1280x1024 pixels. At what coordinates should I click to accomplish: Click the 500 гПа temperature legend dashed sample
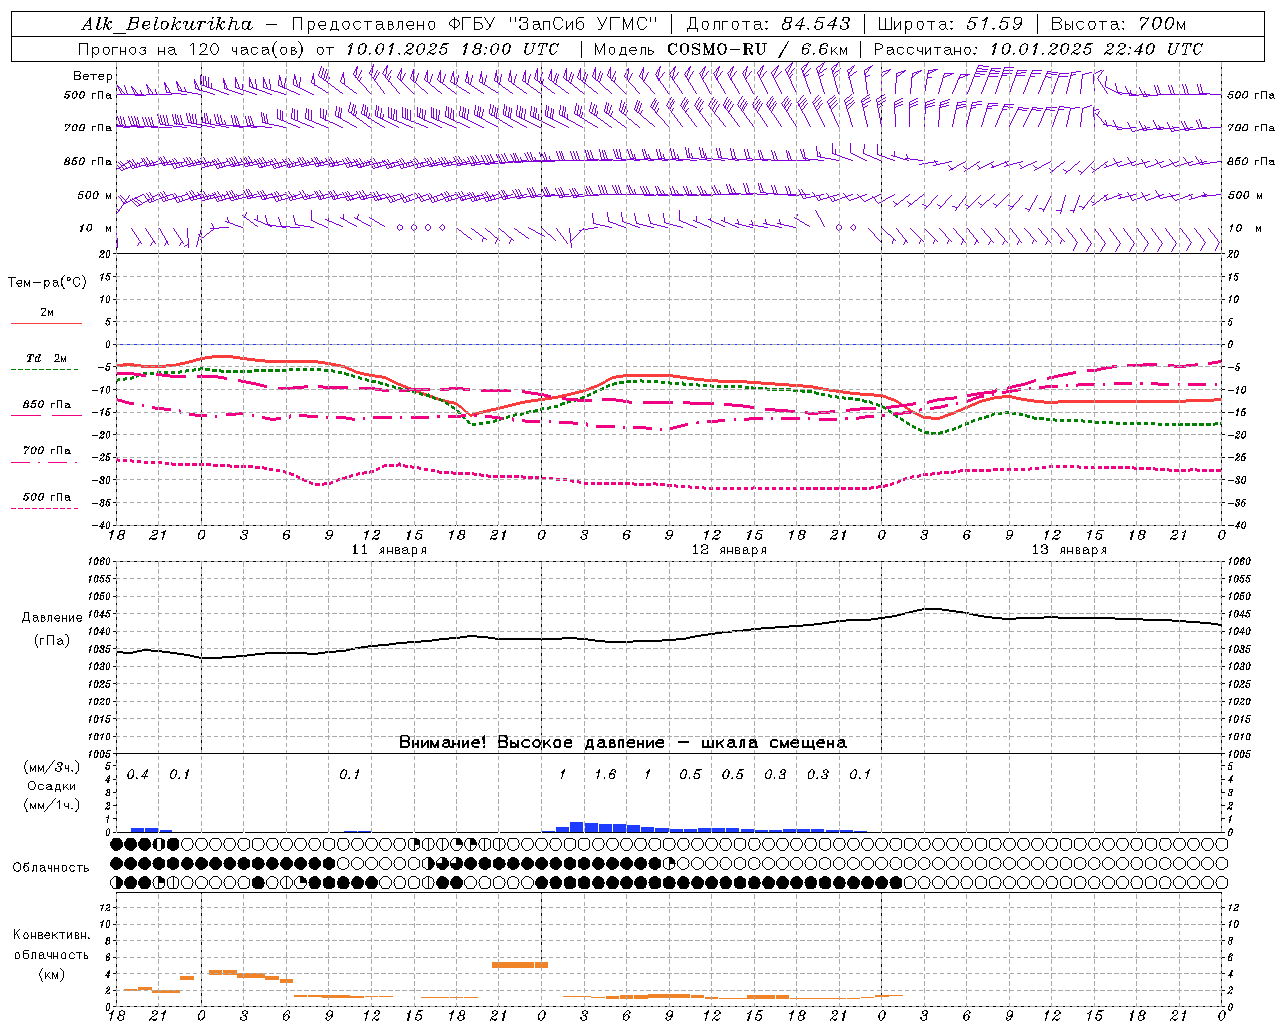[x=44, y=509]
